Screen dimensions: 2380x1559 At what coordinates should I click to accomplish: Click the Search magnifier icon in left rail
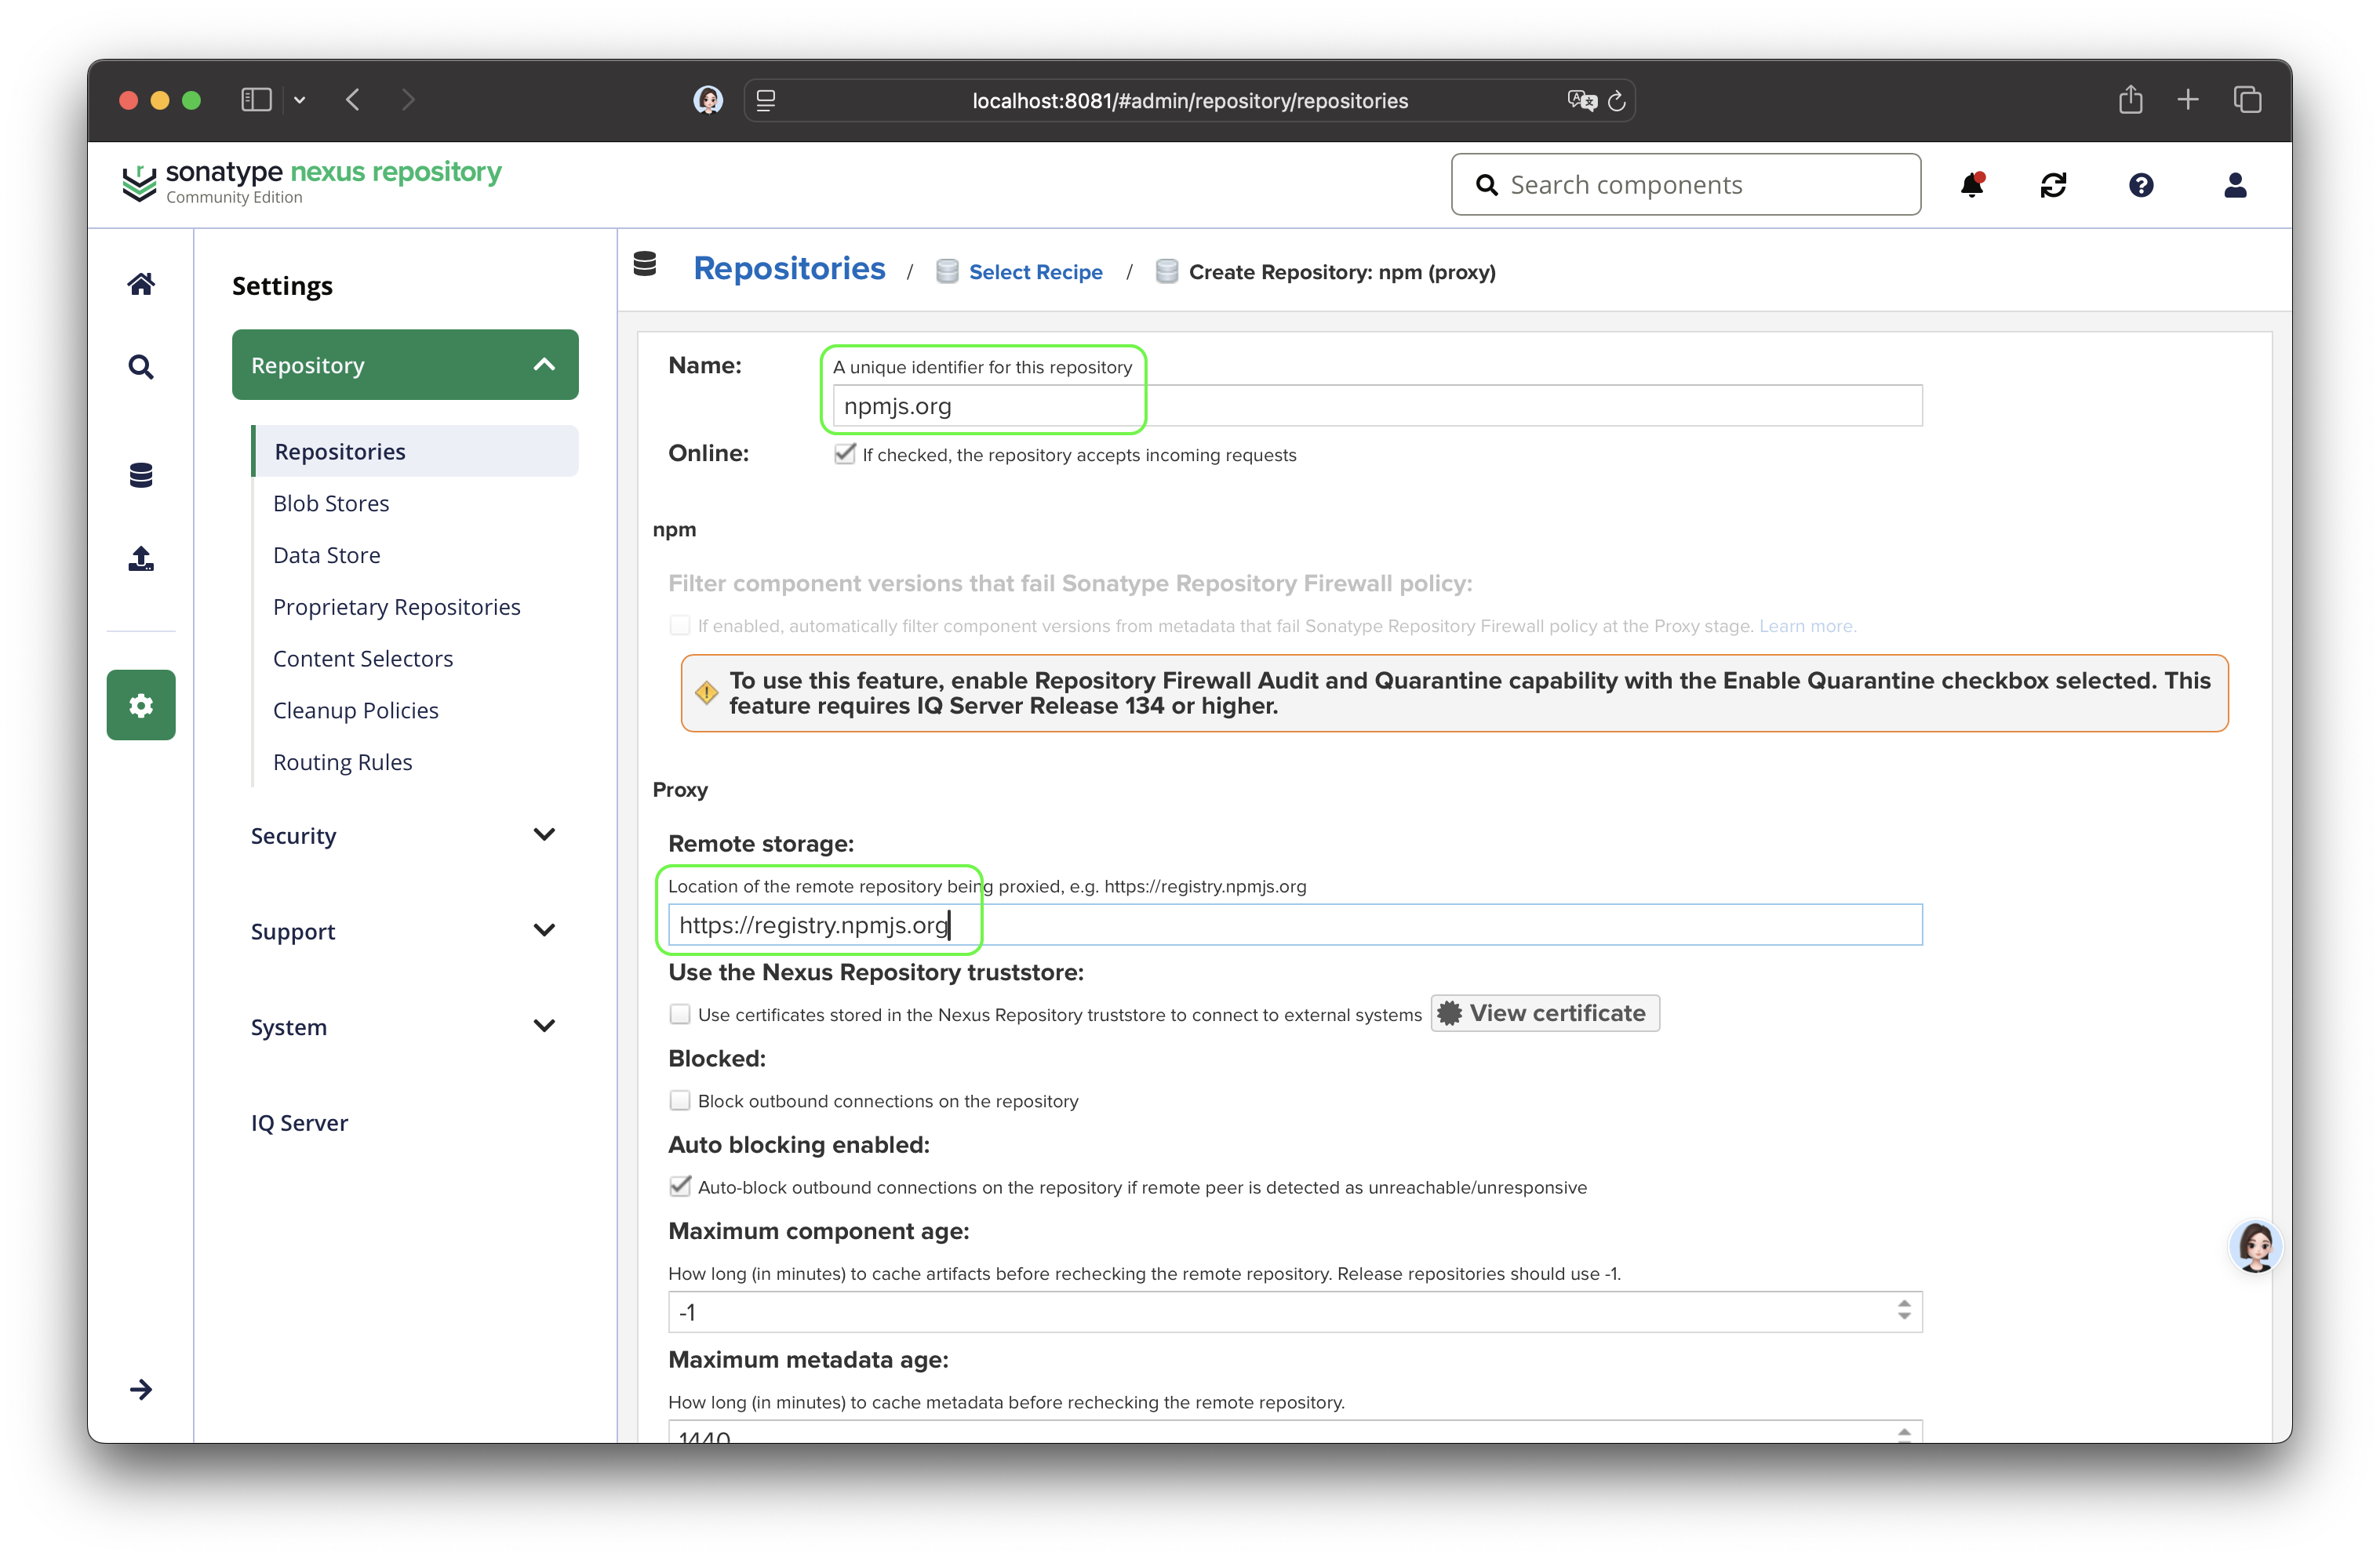[x=141, y=367]
